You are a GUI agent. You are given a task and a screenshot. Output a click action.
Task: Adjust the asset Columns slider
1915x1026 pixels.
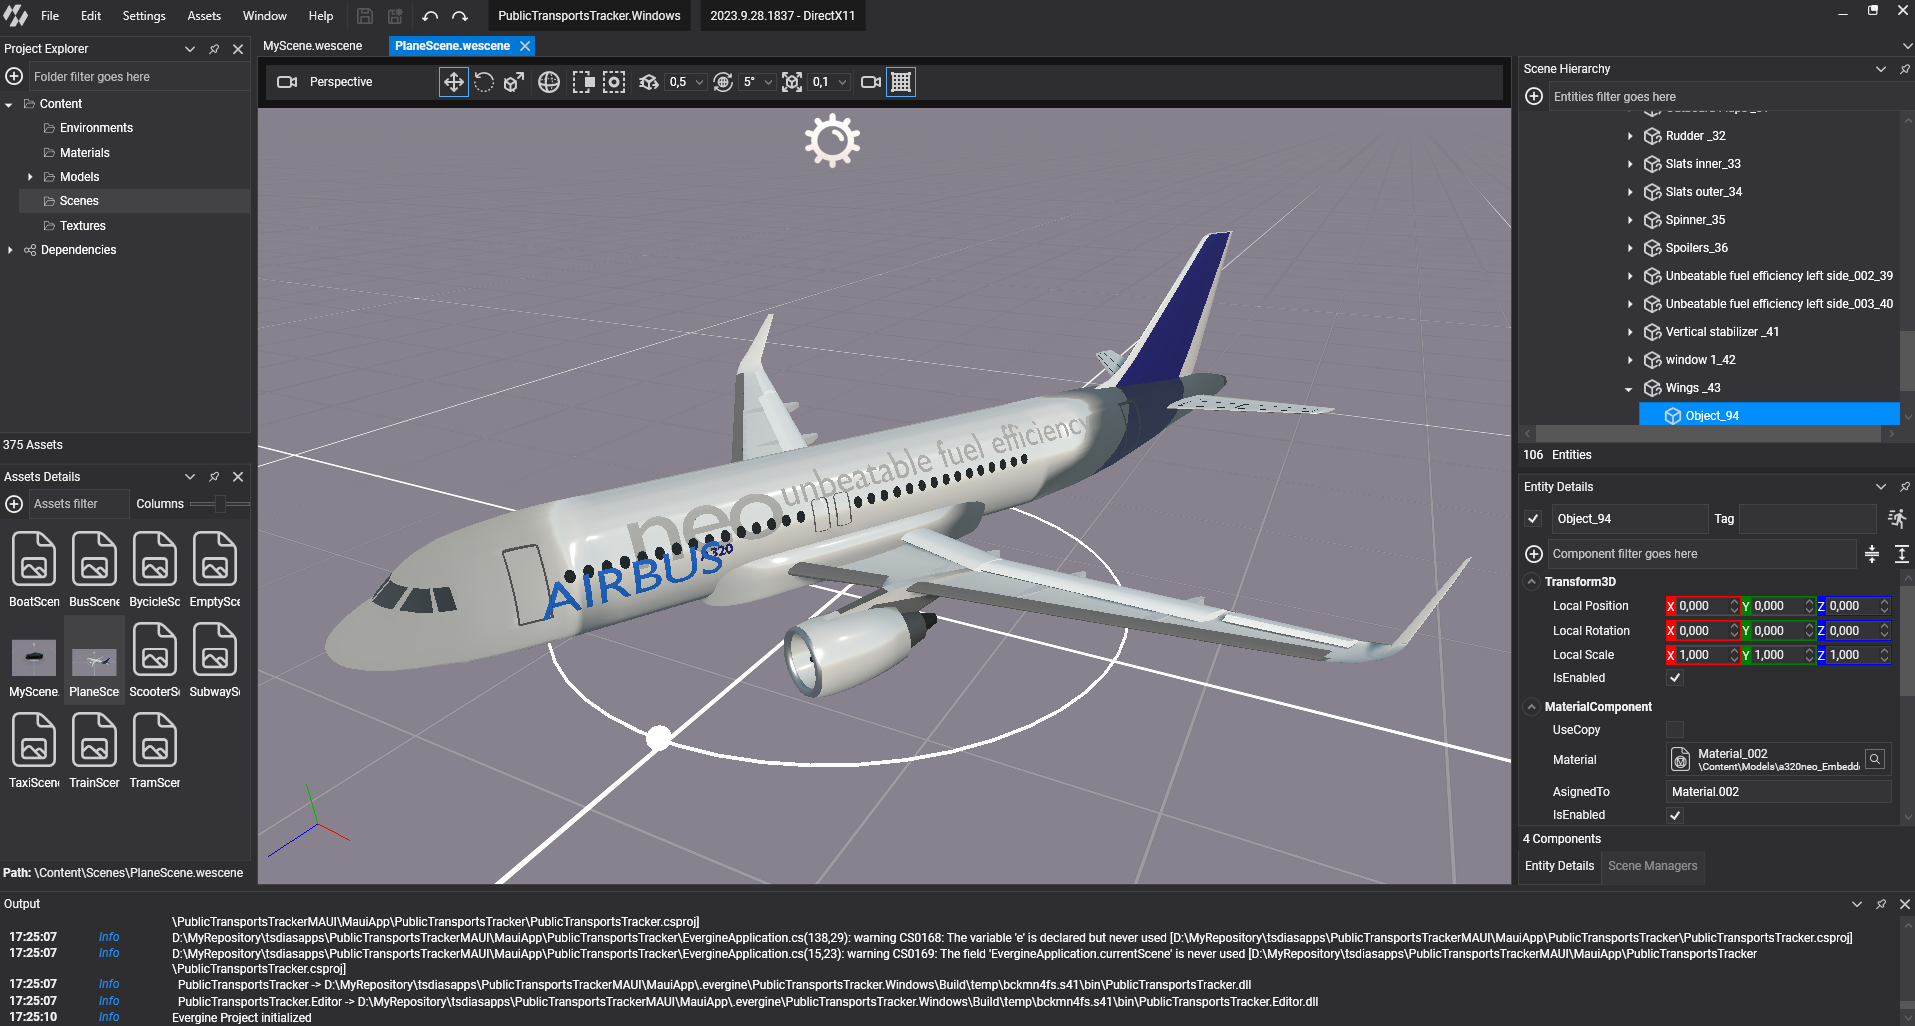coord(219,504)
